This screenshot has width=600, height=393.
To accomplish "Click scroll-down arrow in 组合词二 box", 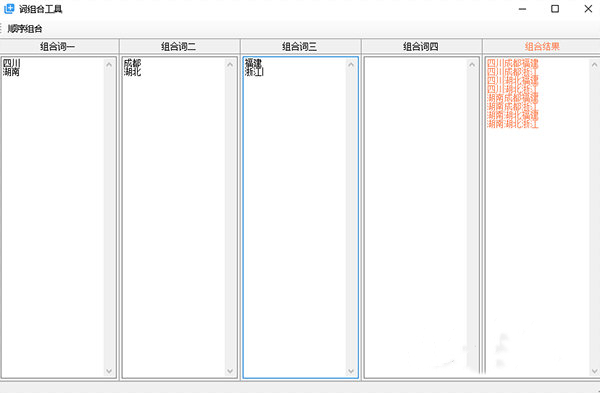I will (230, 371).
